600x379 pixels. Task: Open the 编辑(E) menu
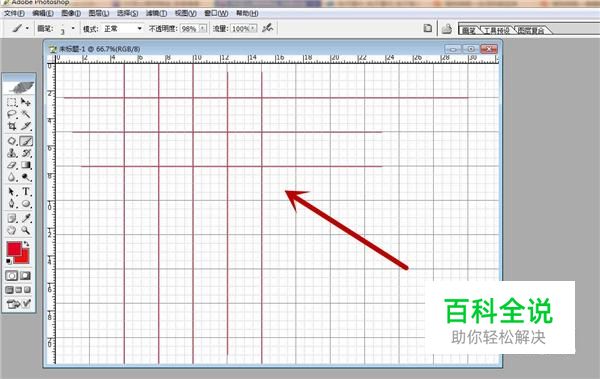pos(43,13)
